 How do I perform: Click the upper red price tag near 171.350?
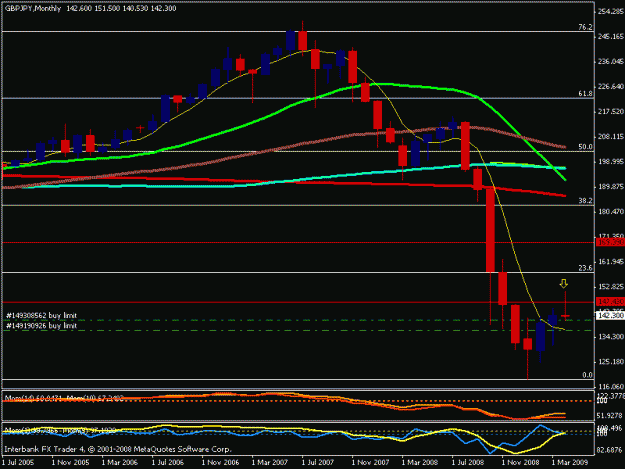(x=610, y=242)
